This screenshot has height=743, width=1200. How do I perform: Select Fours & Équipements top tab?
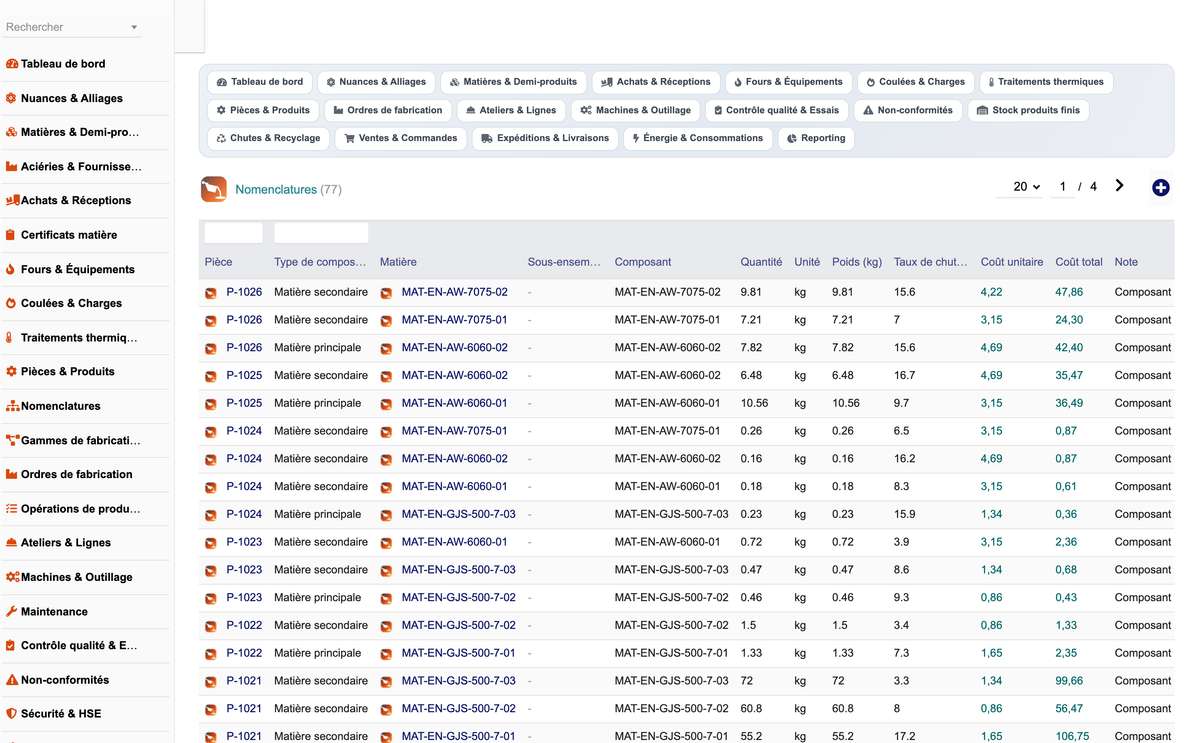point(788,82)
